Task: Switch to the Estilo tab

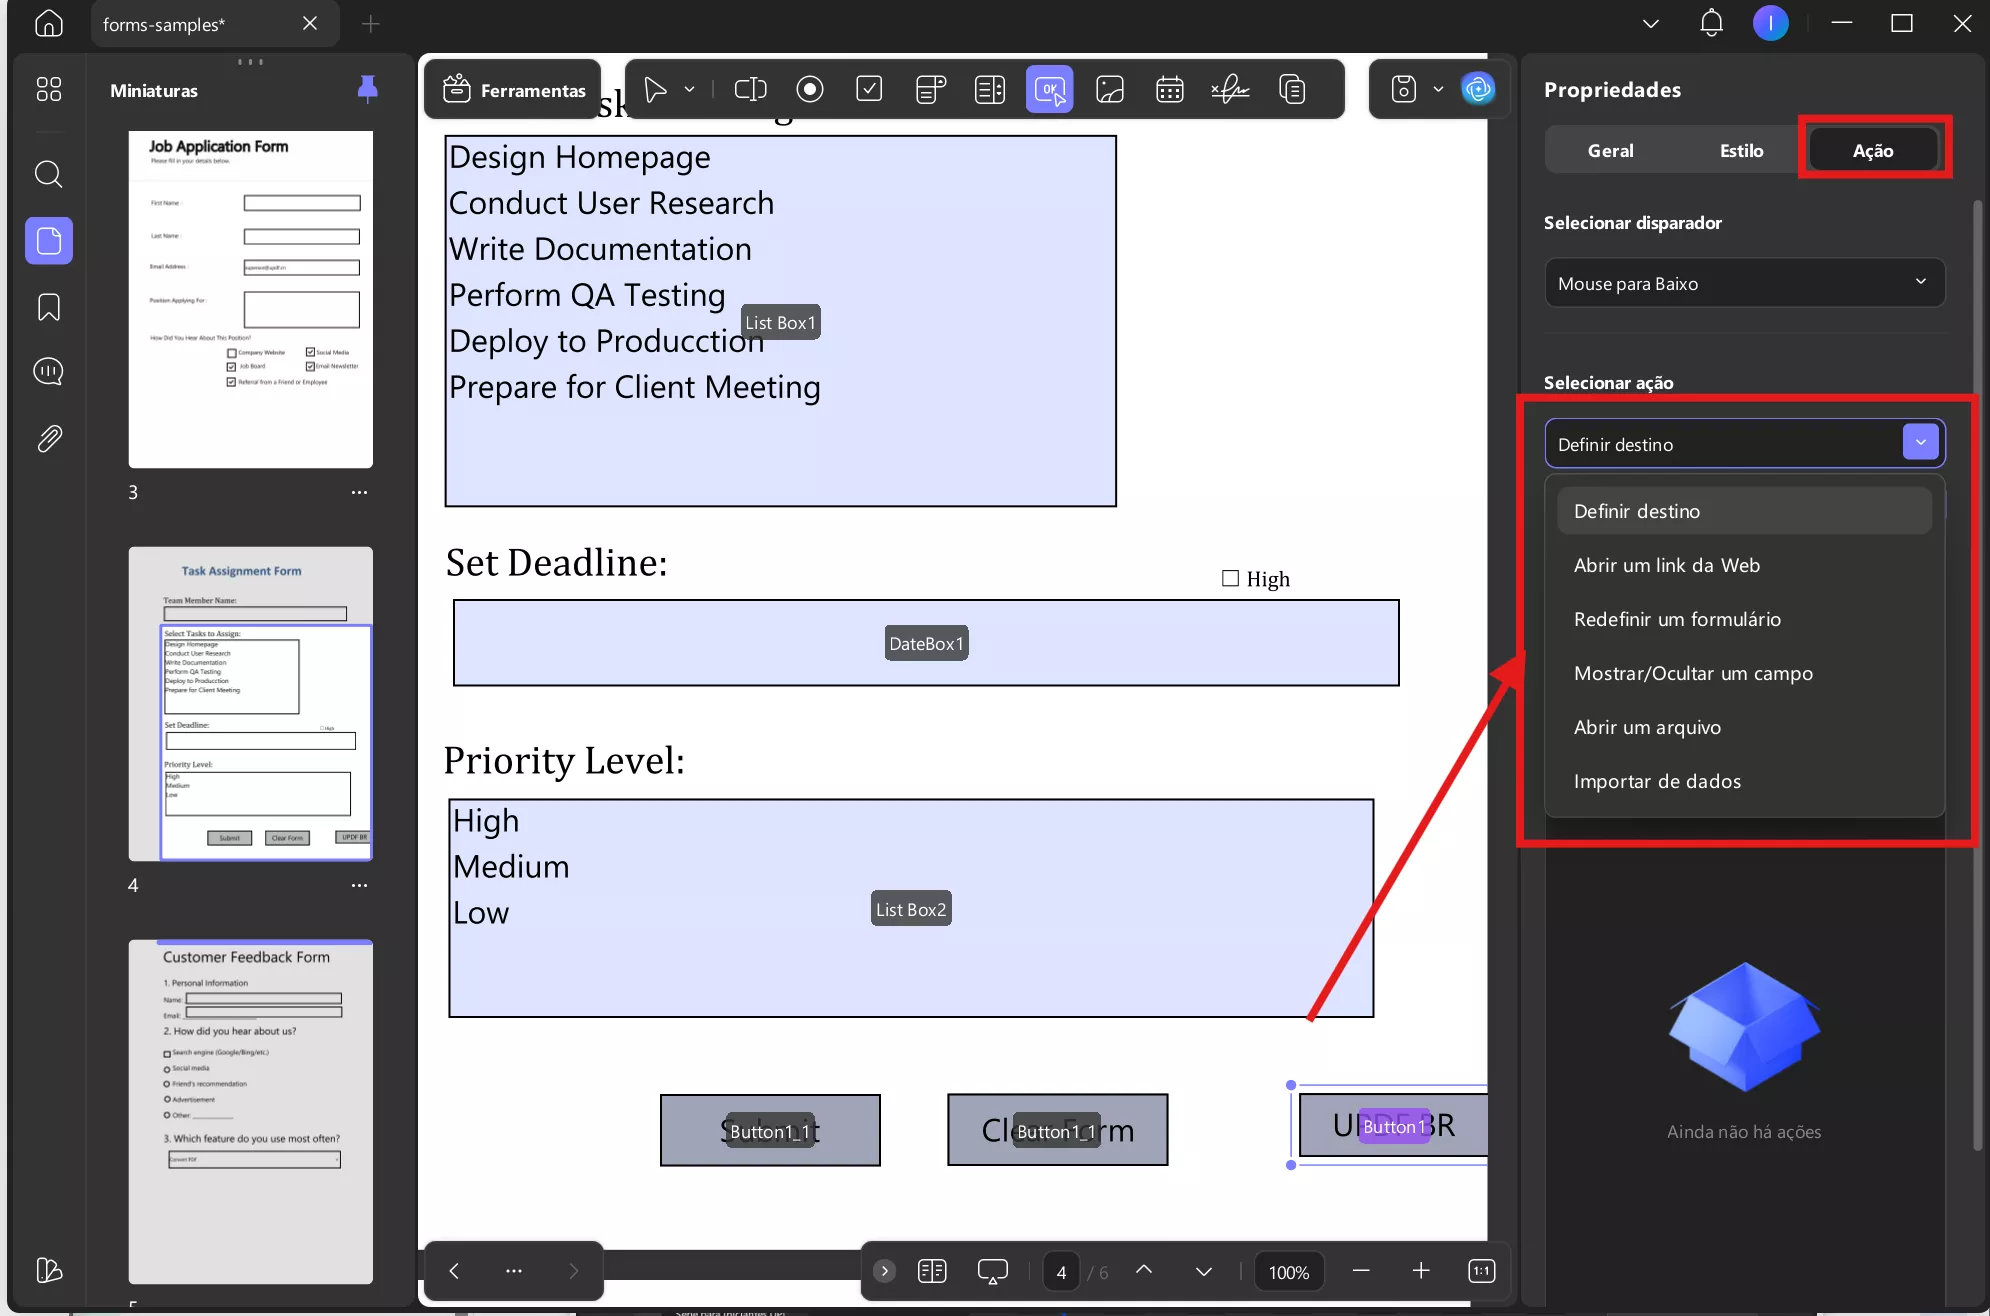Action: click(x=1741, y=150)
